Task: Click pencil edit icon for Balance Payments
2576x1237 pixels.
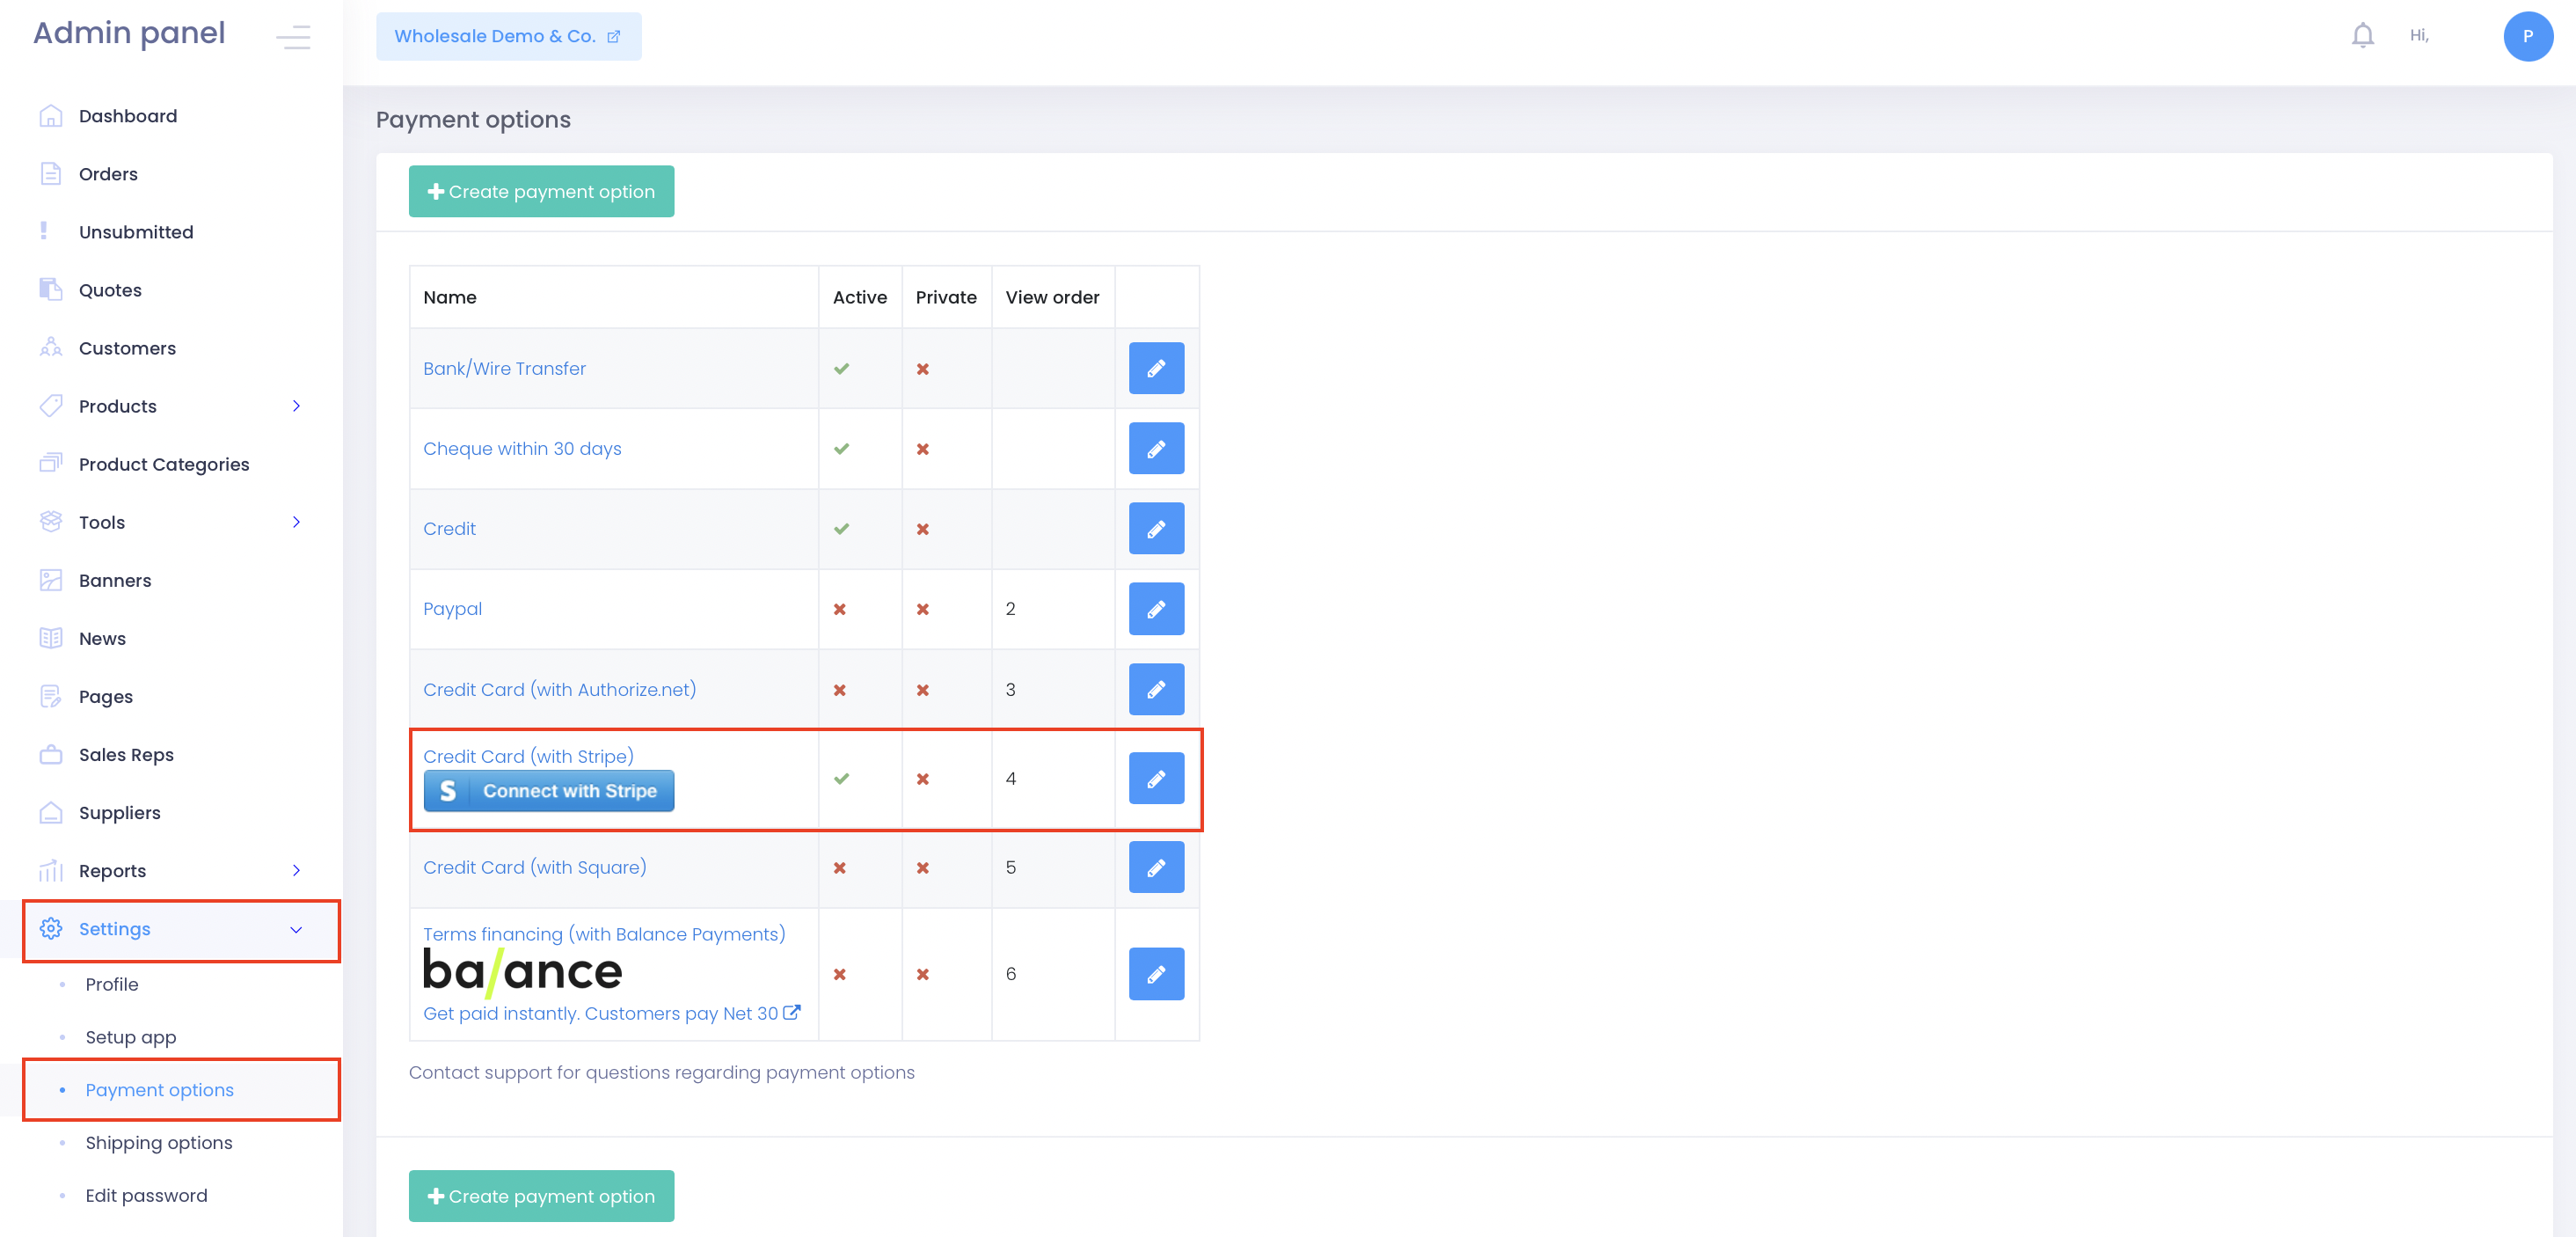Action: (1156, 974)
